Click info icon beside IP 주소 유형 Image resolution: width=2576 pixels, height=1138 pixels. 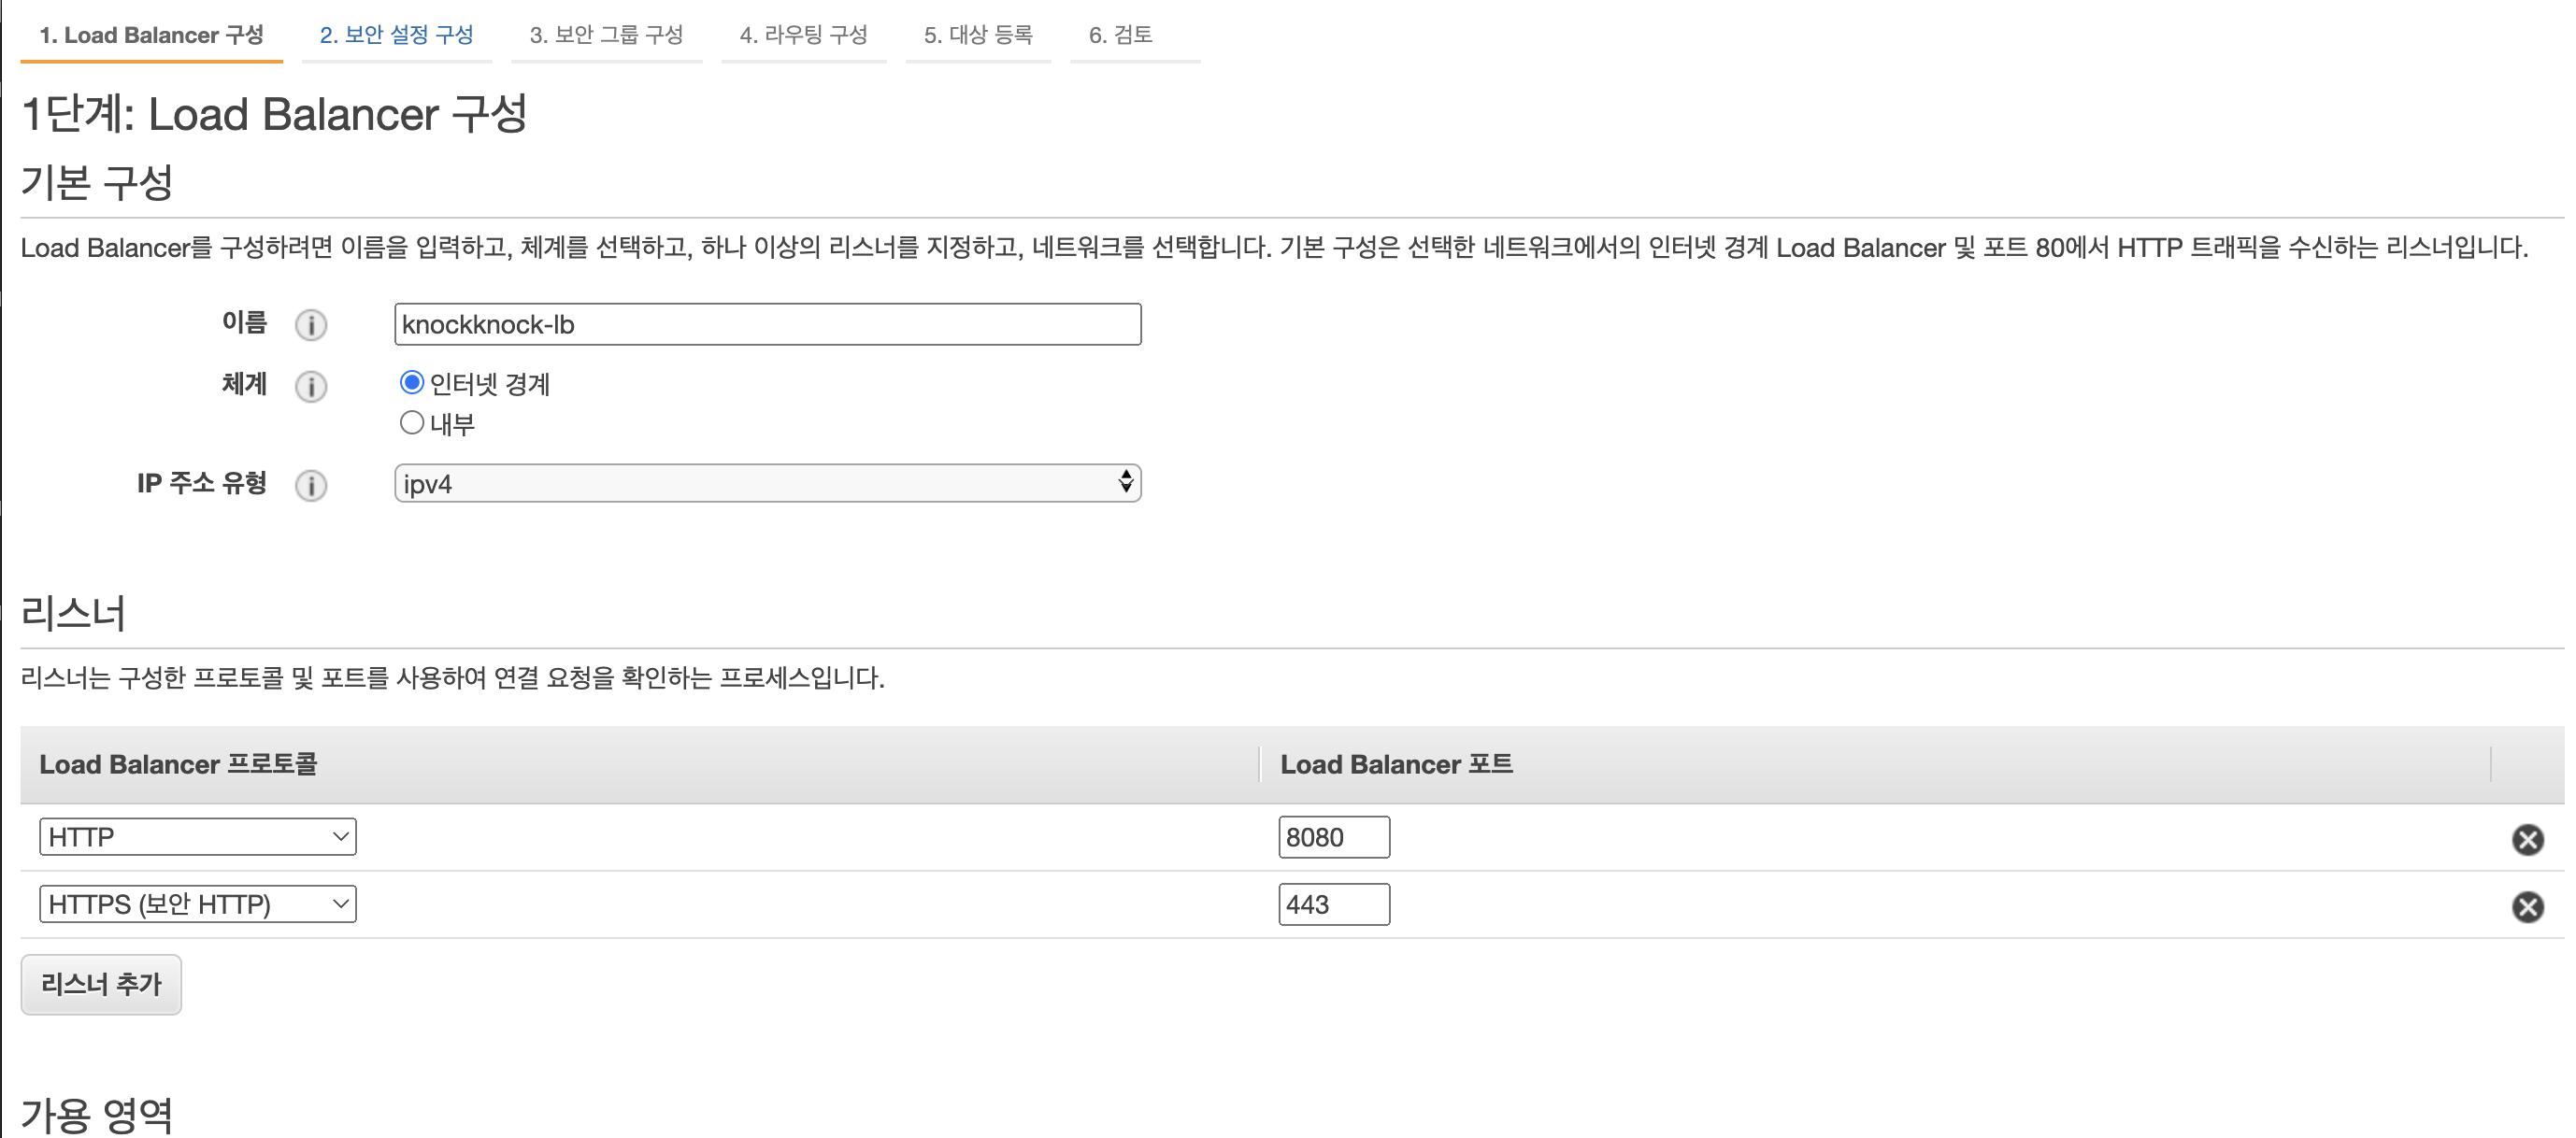pyautogui.click(x=311, y=485)
